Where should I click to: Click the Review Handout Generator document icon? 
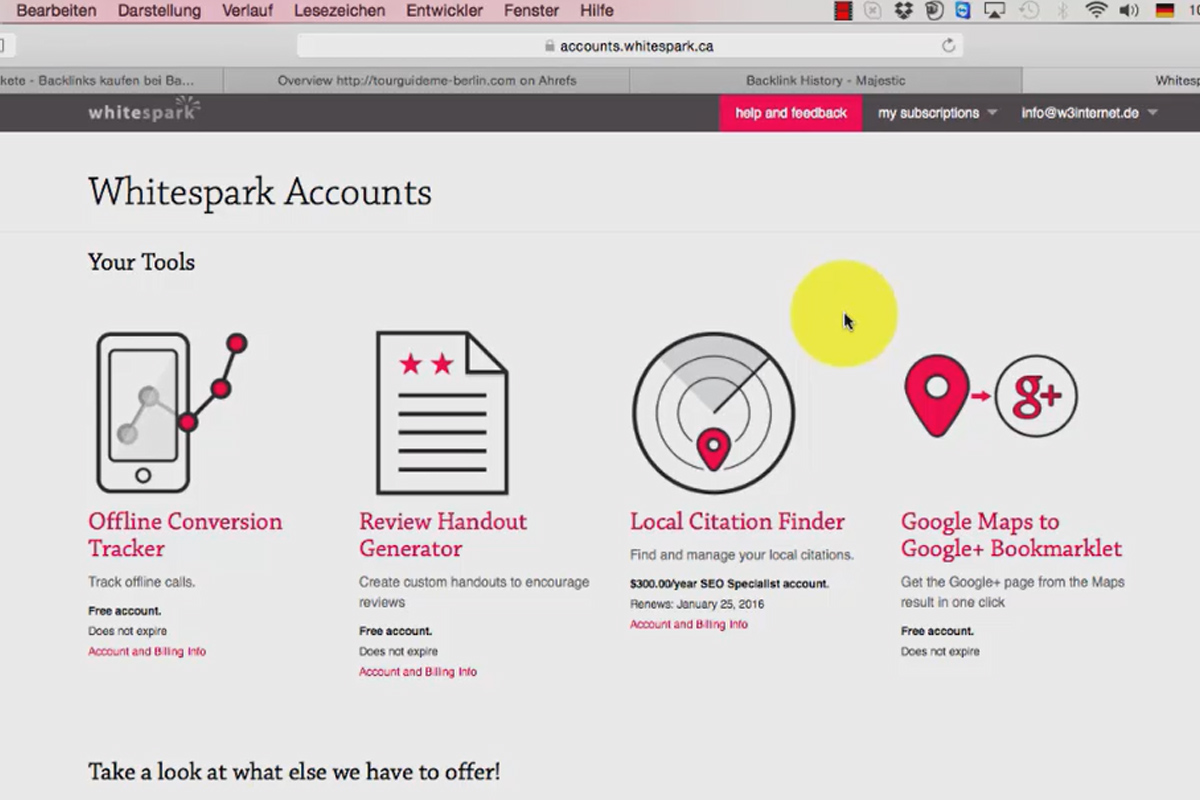pos(441,413)
